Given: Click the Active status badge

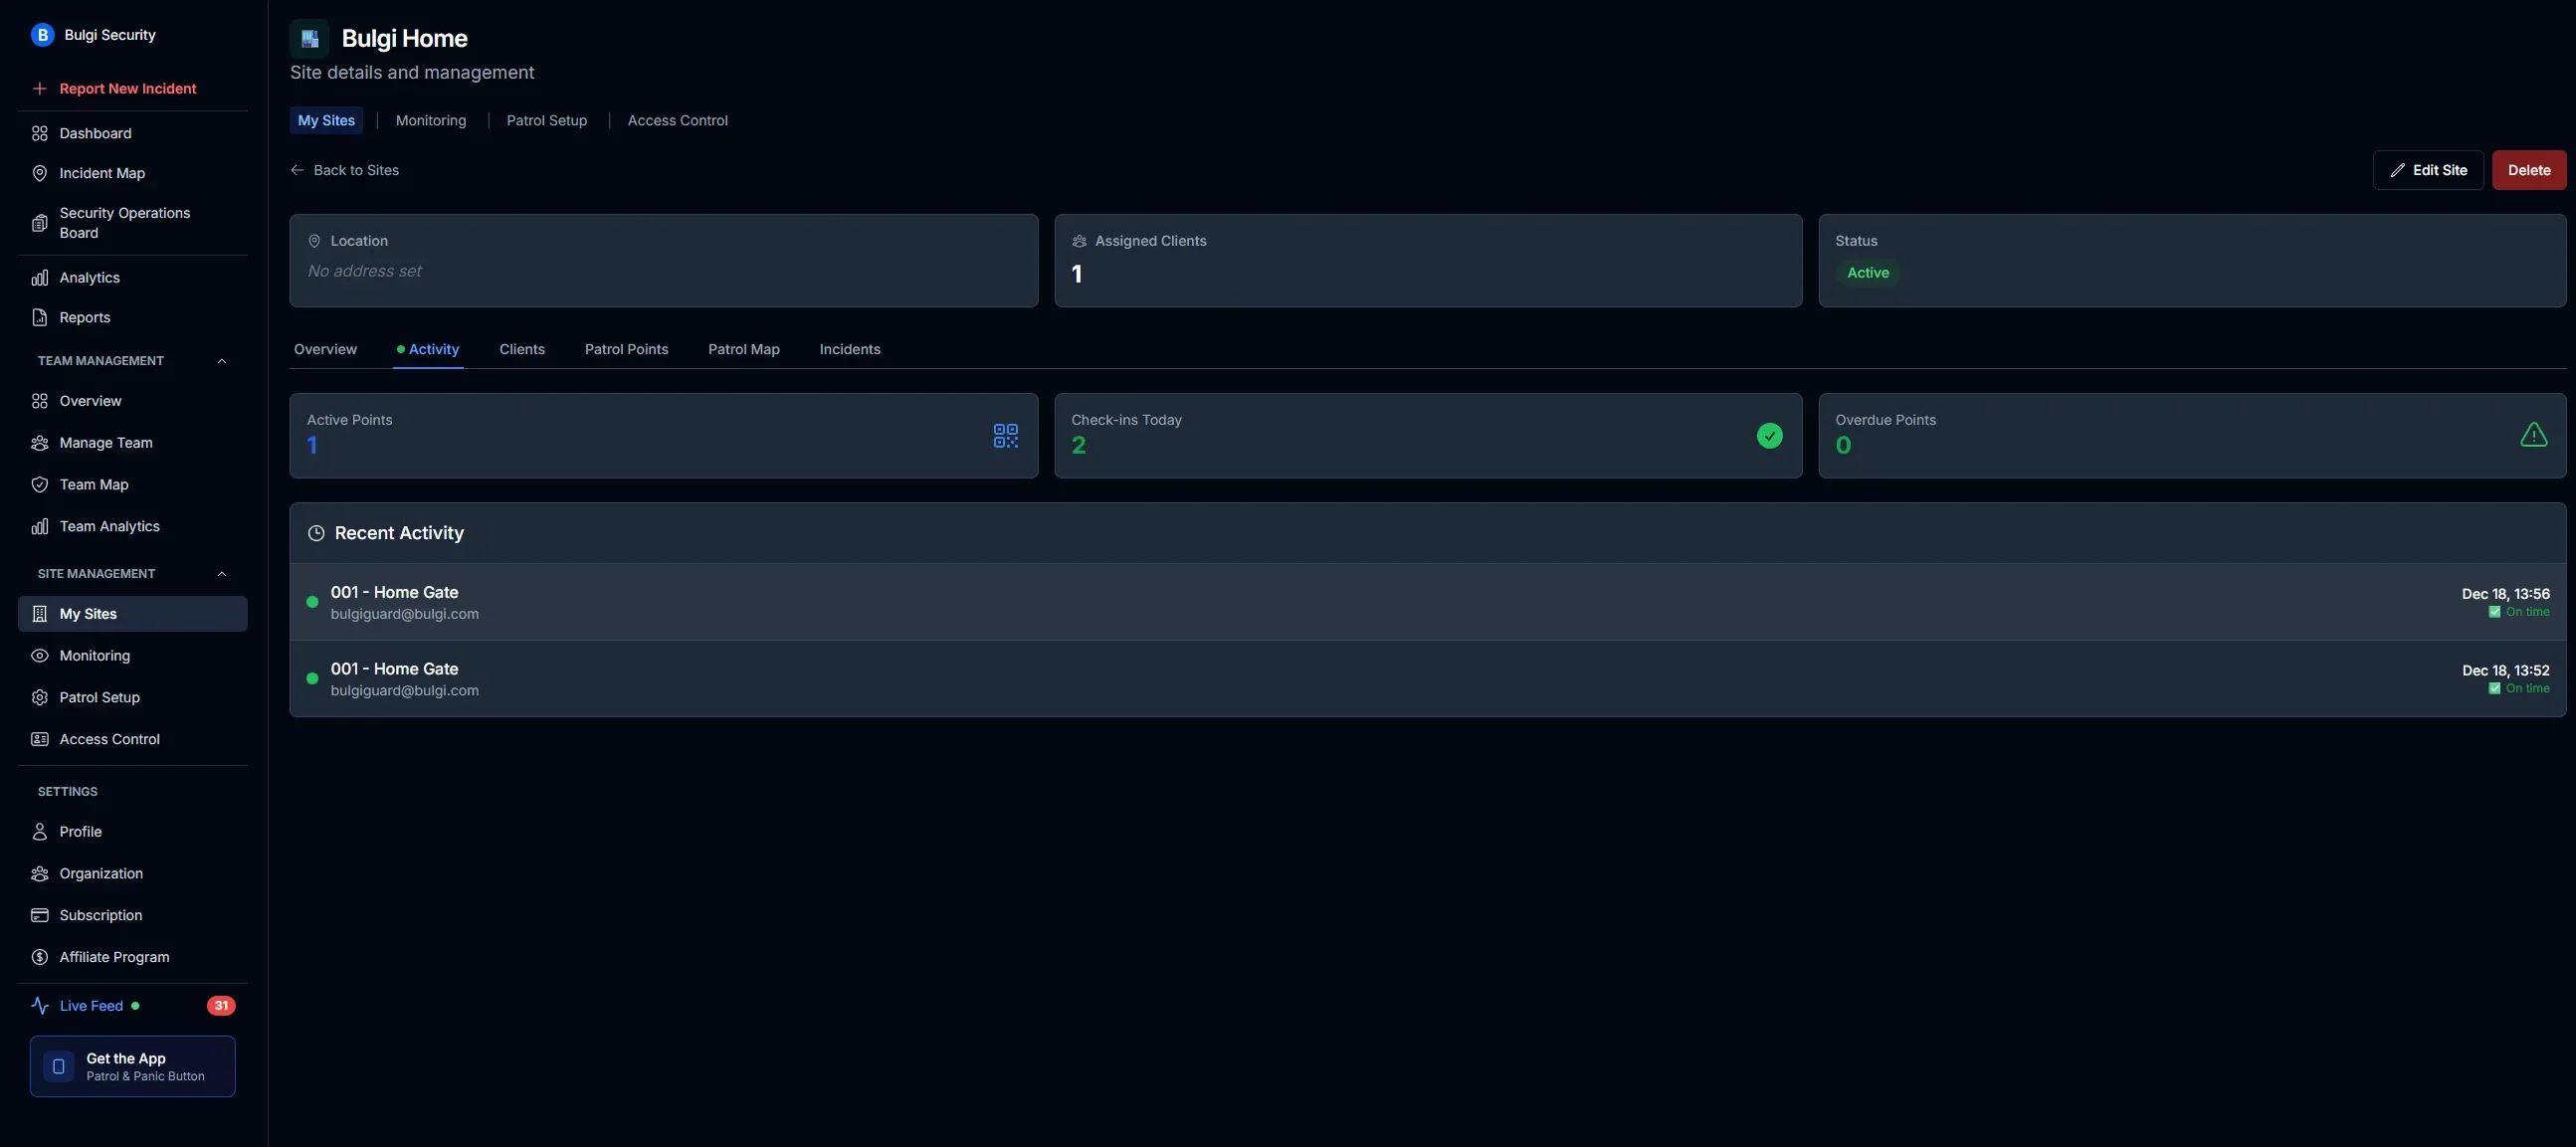Looking at the screenshot, I should [x=1867, y=273].
